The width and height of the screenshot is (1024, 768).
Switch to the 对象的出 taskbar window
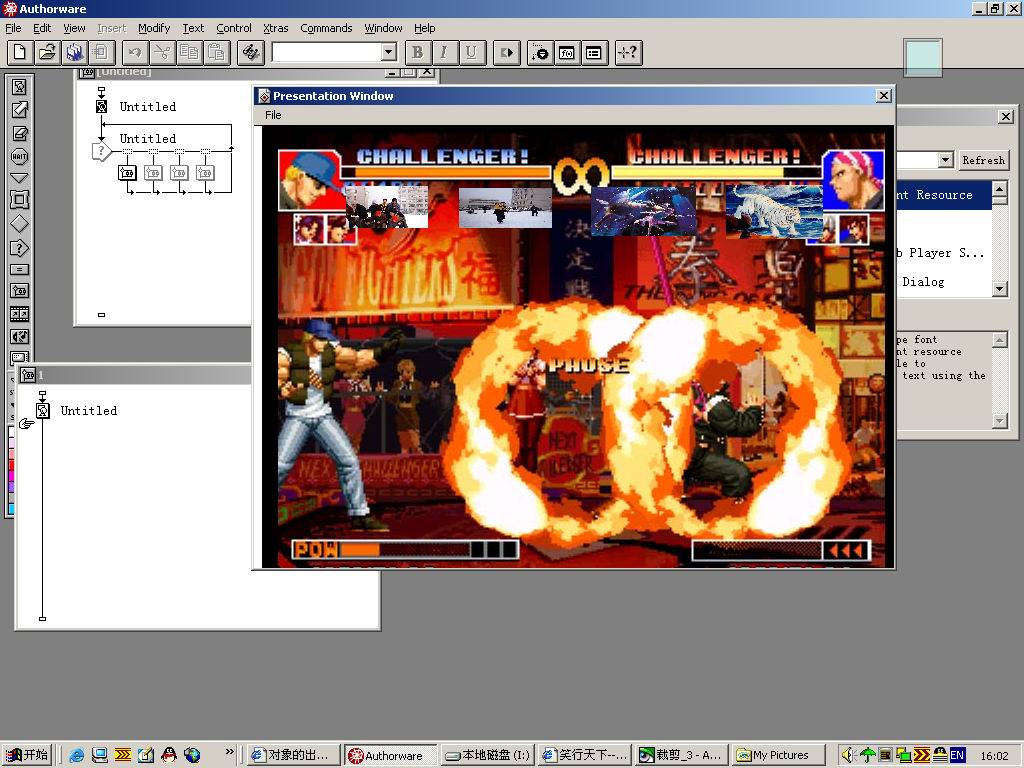(x=295, y=755)
